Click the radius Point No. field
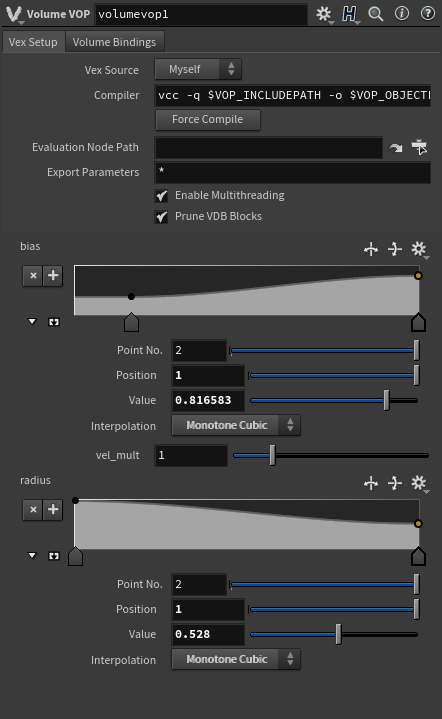The image size is (442, 719). point(199,585)
